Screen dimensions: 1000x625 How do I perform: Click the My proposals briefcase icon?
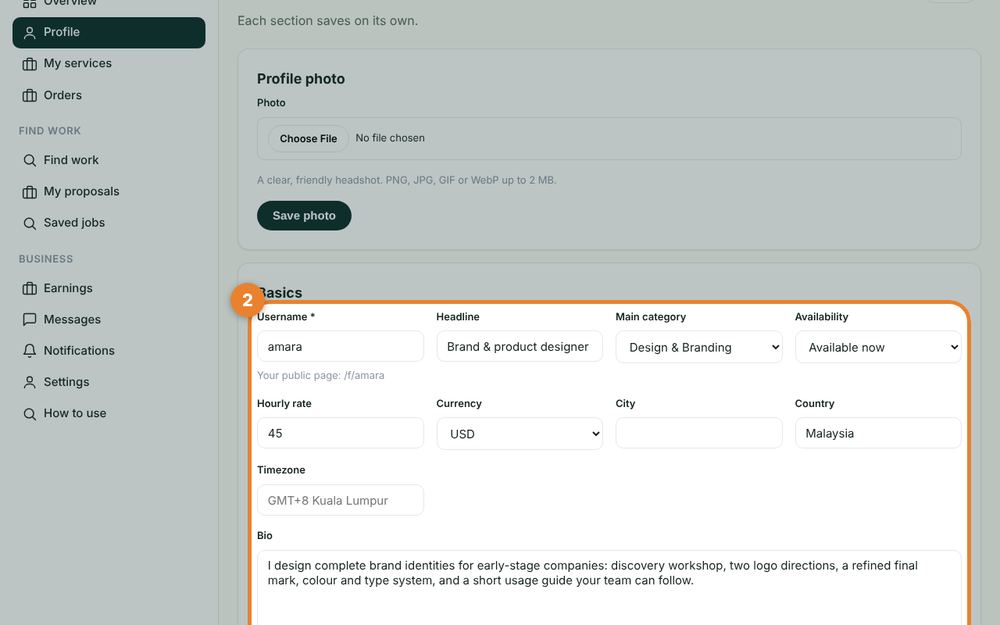pos(29,192)
